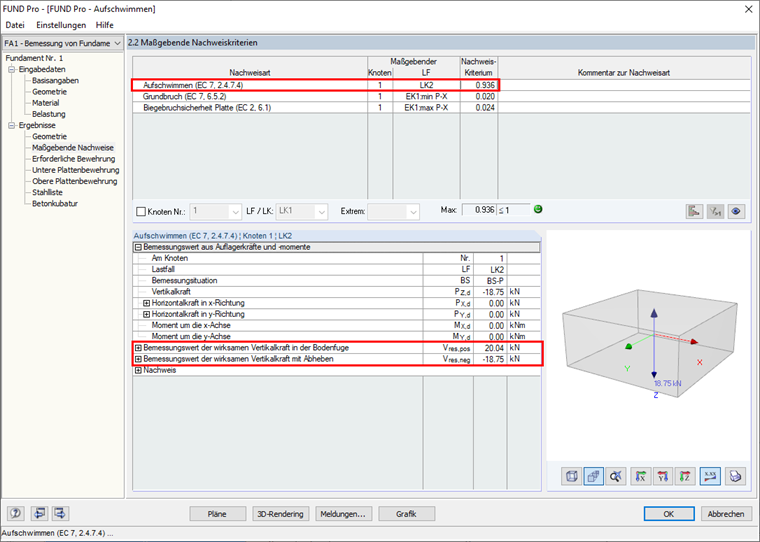Viewport: 760px width, 542px height.
Task: Close the FUND Pro window
Action: [748, 9]
